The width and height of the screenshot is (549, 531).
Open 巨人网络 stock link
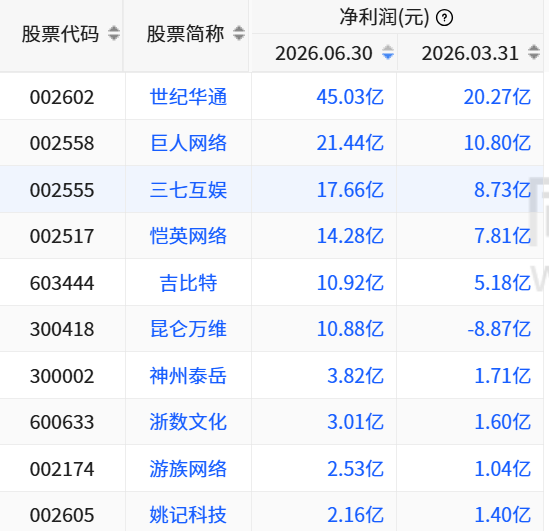188,143
